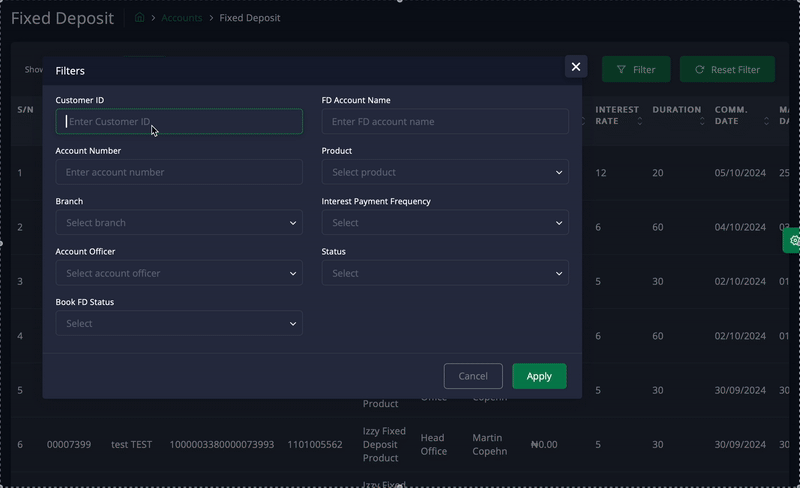Screen dimensions: 800x488
Task: Expand the Account Officer dropdown
Action: tap(179, 273)
